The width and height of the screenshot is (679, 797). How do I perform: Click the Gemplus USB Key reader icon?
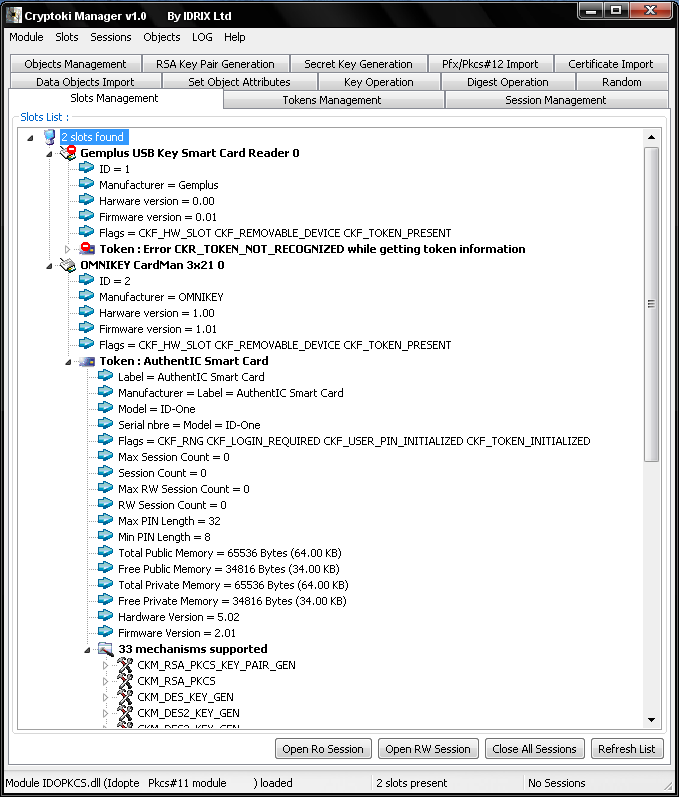tap(68, 152)
